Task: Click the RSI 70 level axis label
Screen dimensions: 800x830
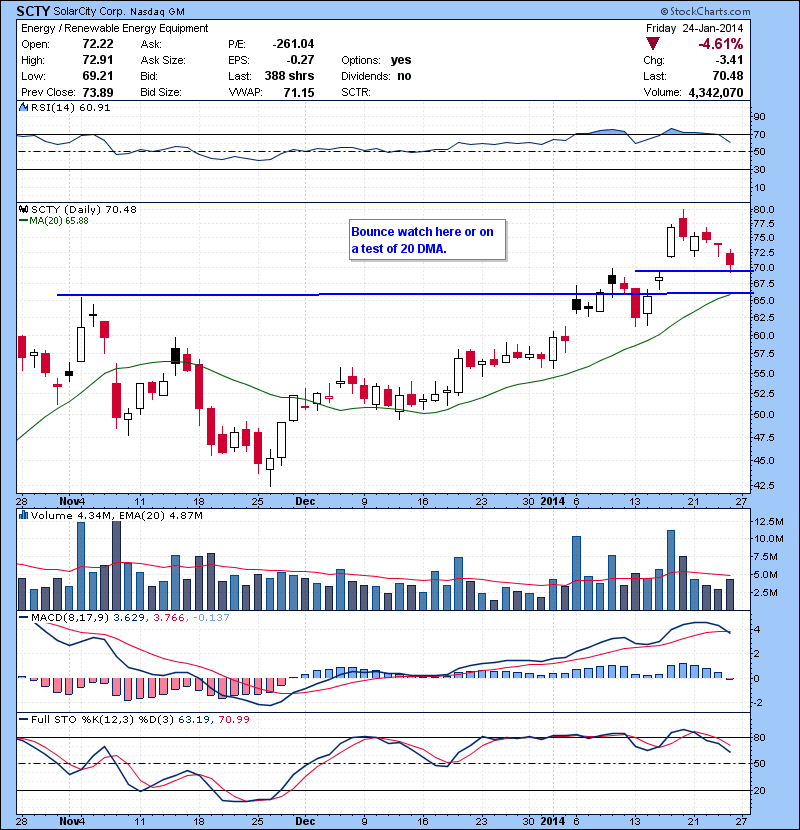Action: tap(759, 134)
